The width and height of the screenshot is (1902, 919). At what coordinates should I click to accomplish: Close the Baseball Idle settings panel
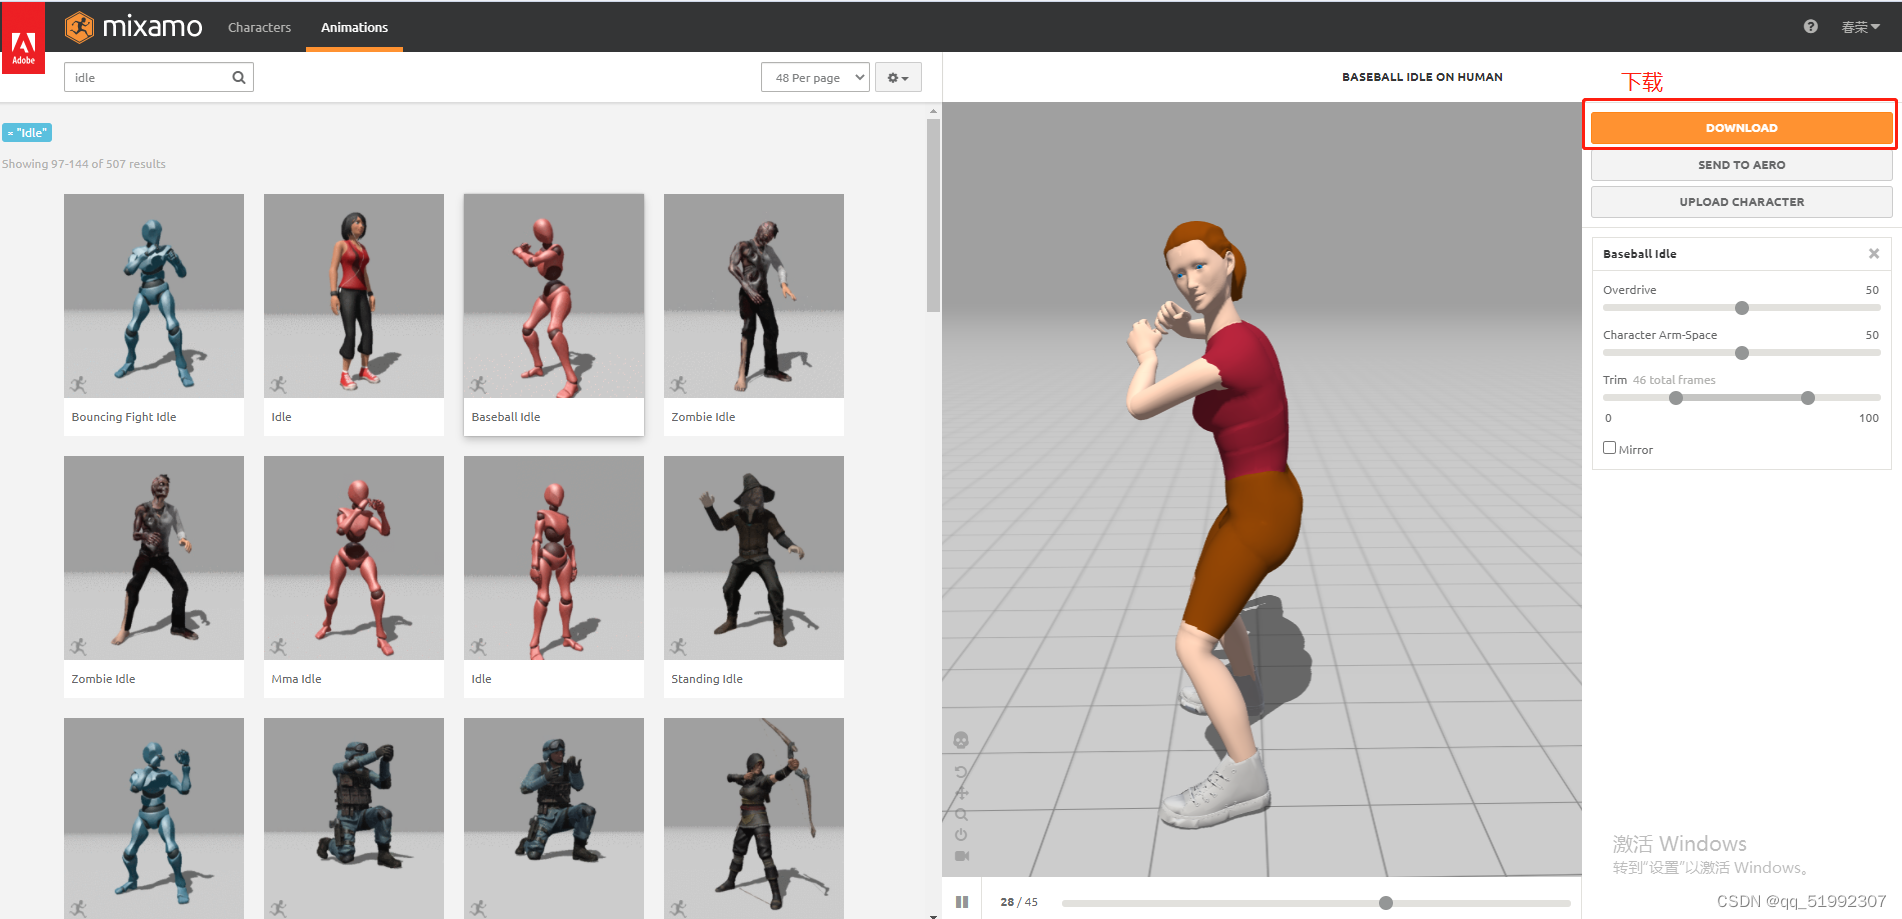coord(1874,254)
